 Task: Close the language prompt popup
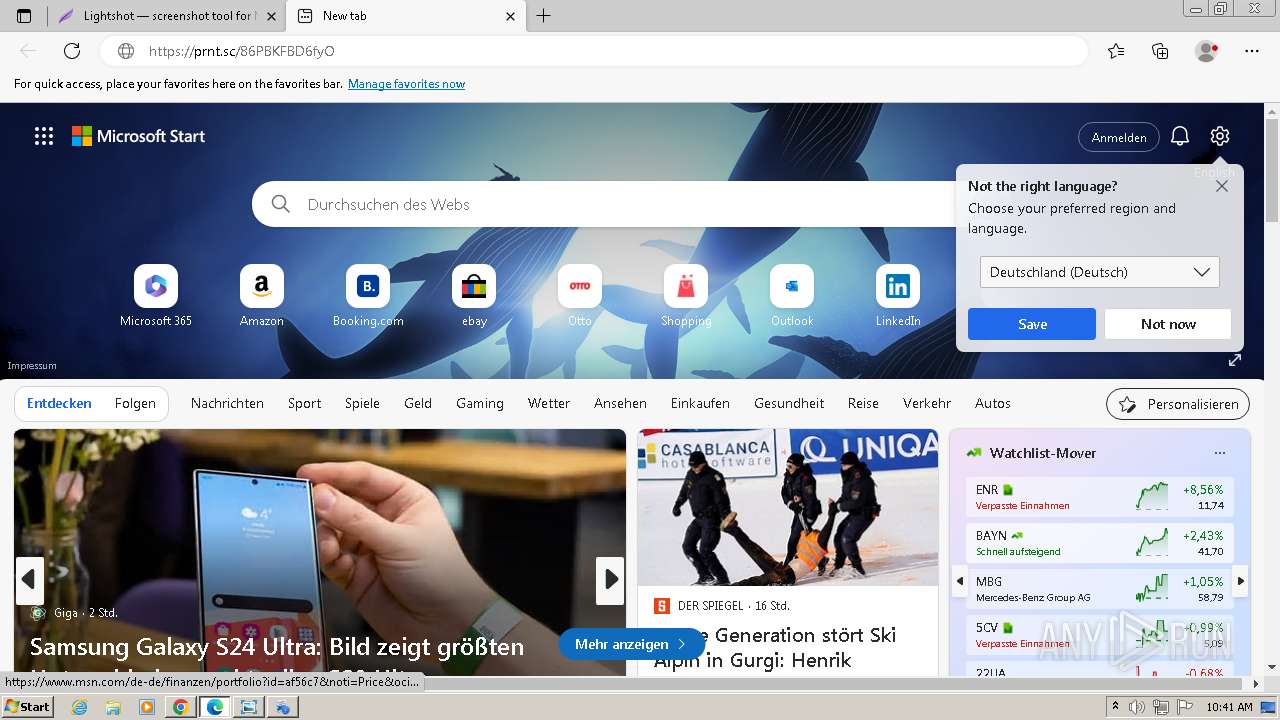(x=1222, y=186)
